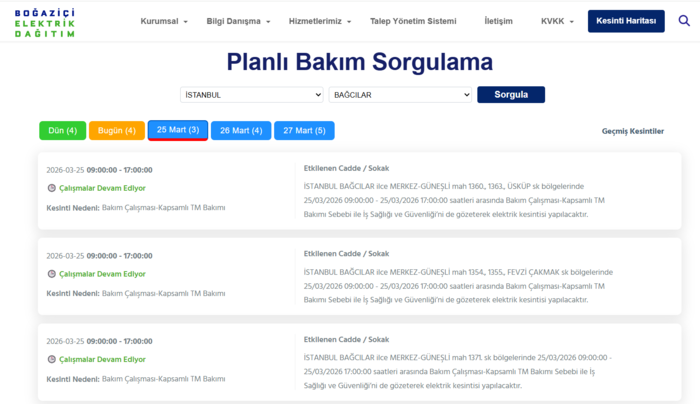Click the Sorgula button
Viewport: 700px width, 404px height.
[x=511, y=95]
